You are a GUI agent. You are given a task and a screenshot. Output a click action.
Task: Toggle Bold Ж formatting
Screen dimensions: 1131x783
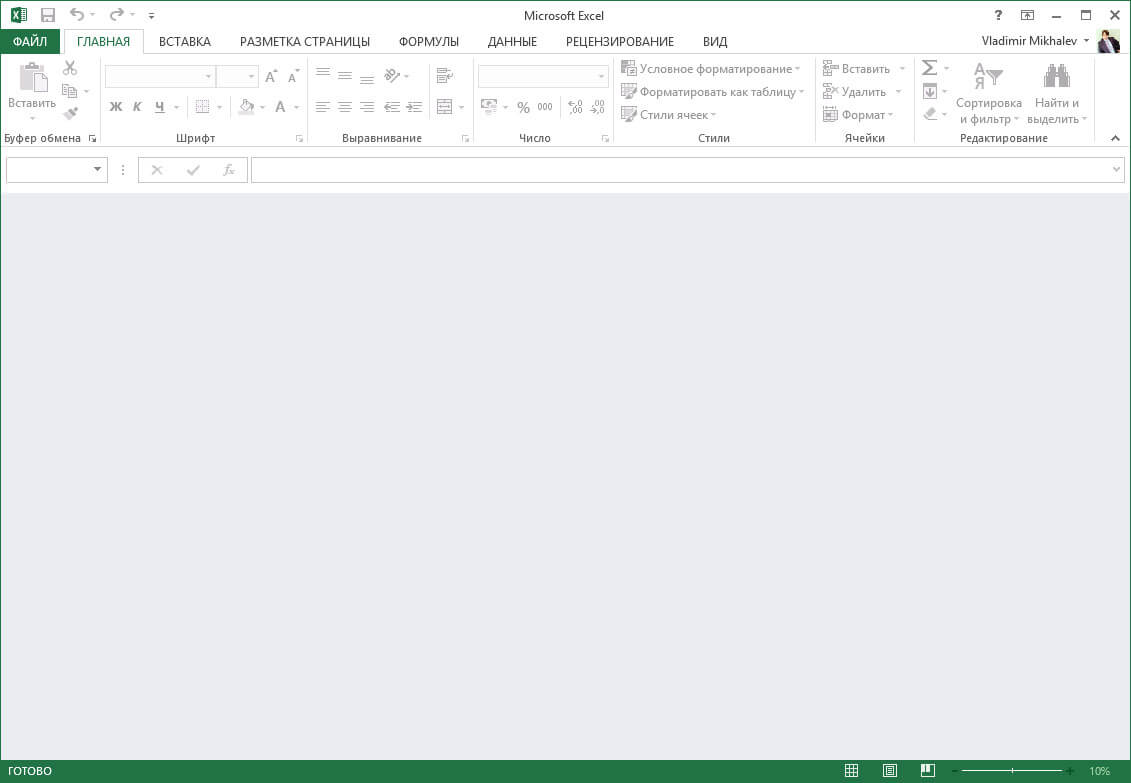tap(115, 107)
